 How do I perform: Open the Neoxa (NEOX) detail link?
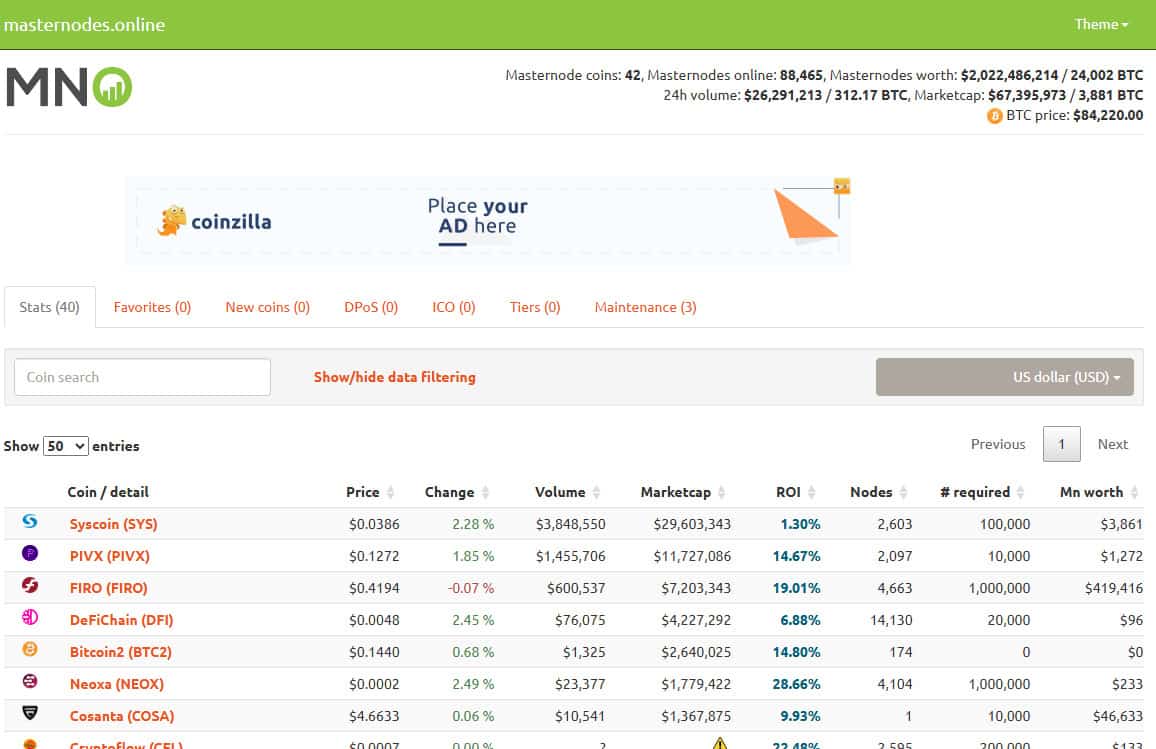[116, 684]
